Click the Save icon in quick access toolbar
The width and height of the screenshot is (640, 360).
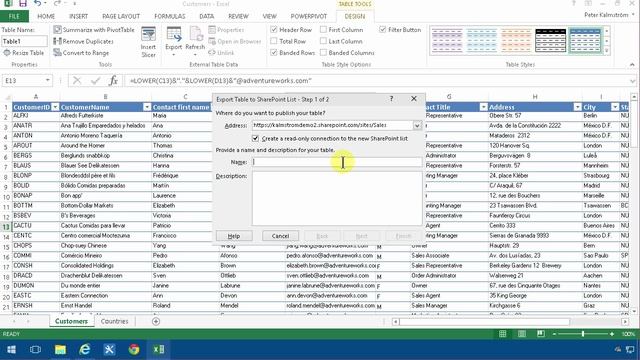(23, 4)
